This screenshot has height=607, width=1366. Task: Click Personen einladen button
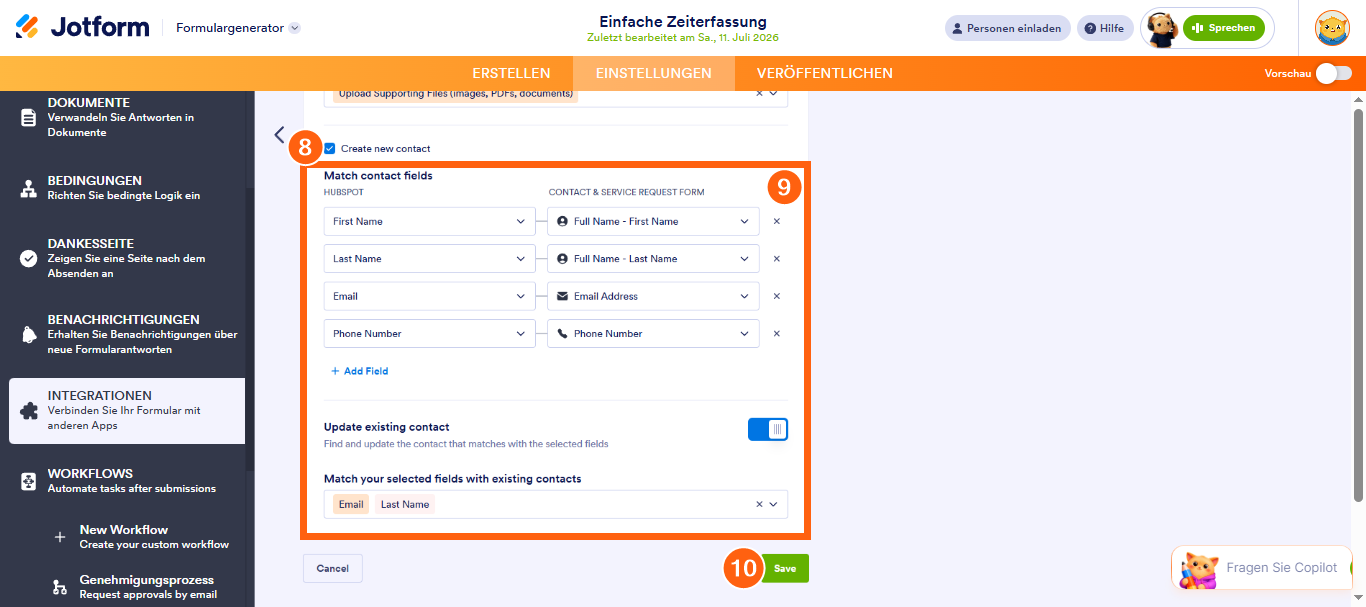pyautogui.click(x=1008, y=28)
